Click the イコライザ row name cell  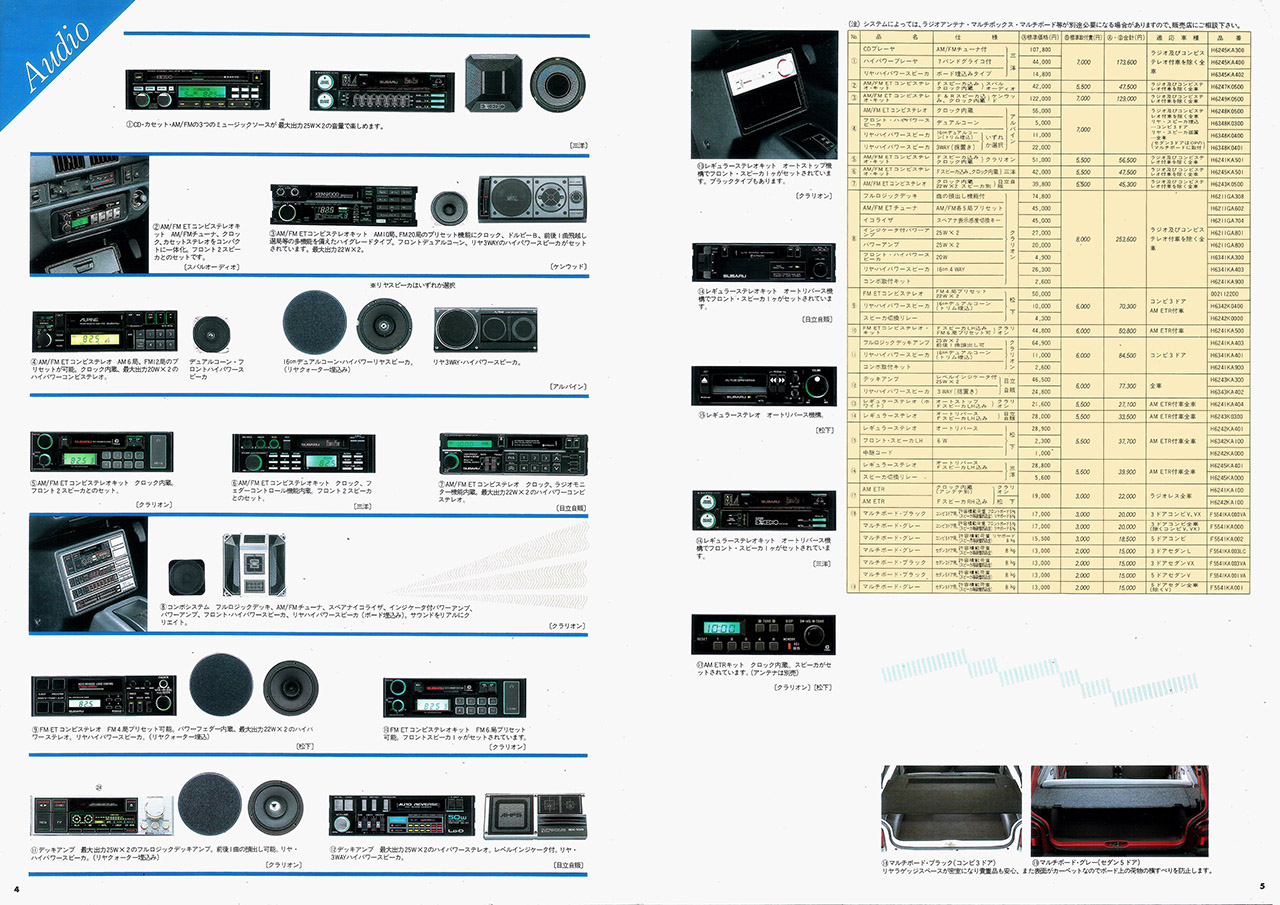[x=897, y=220]
